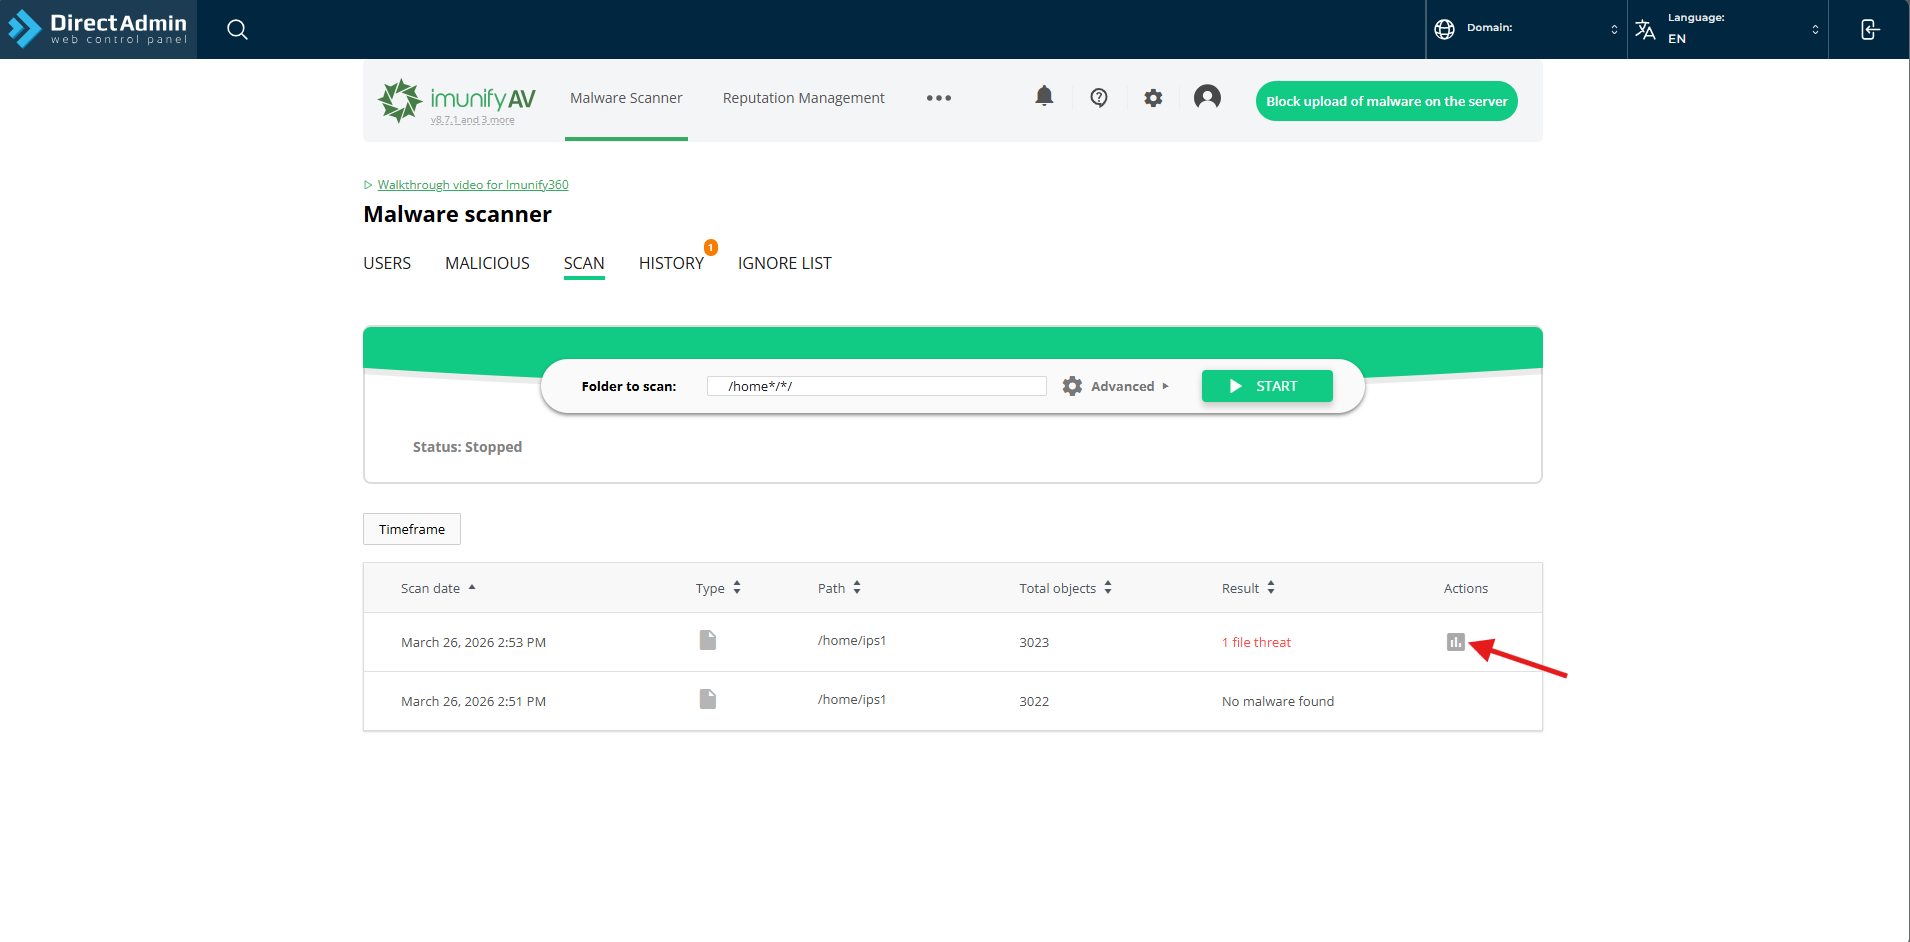Viewport: 1910px width, 942px height.
Task: Click the Folder to scan input field
Action: pyautogui.click(x=876, y=386)
